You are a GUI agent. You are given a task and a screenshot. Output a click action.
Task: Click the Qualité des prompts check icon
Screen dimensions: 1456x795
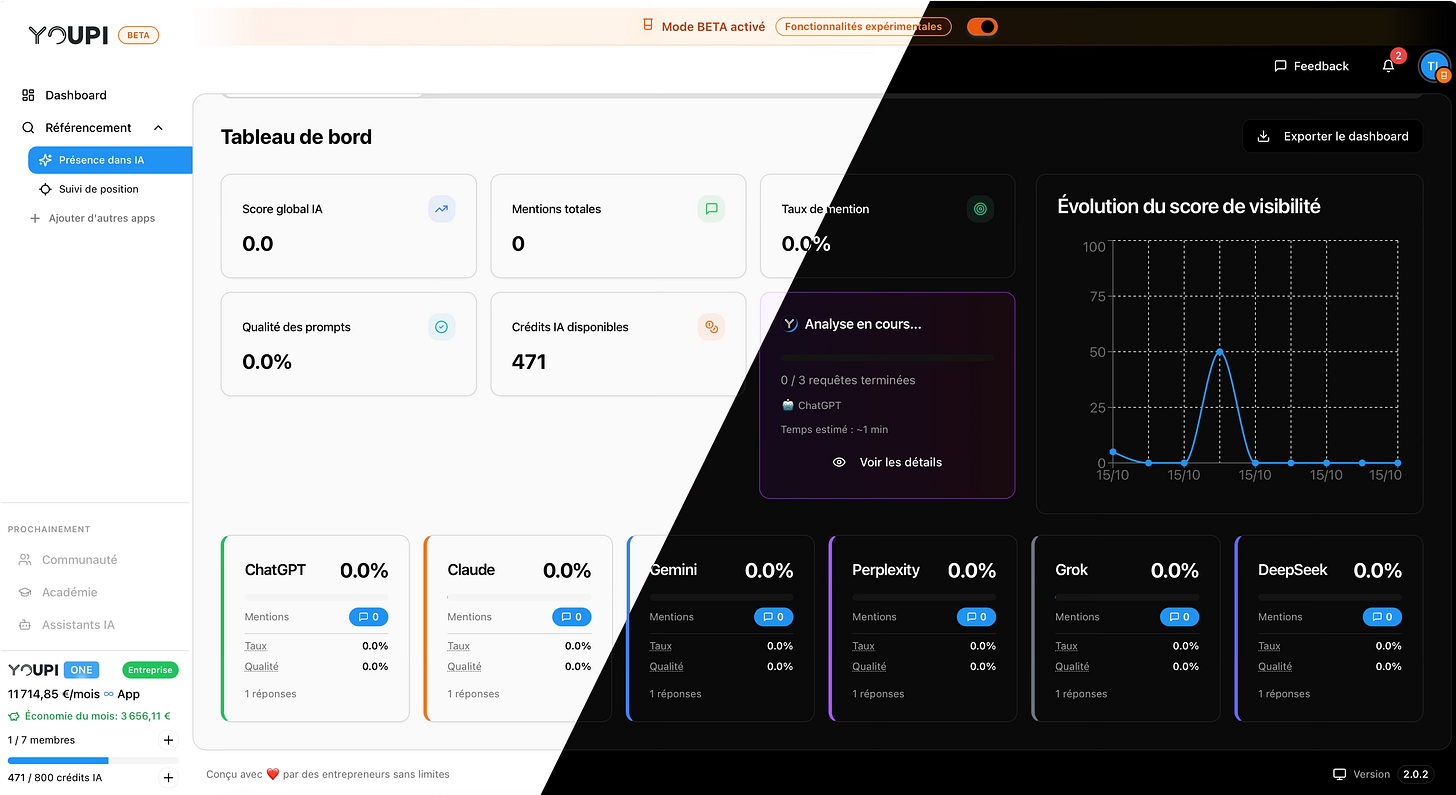pyautogui.click(x=442, y=327)
